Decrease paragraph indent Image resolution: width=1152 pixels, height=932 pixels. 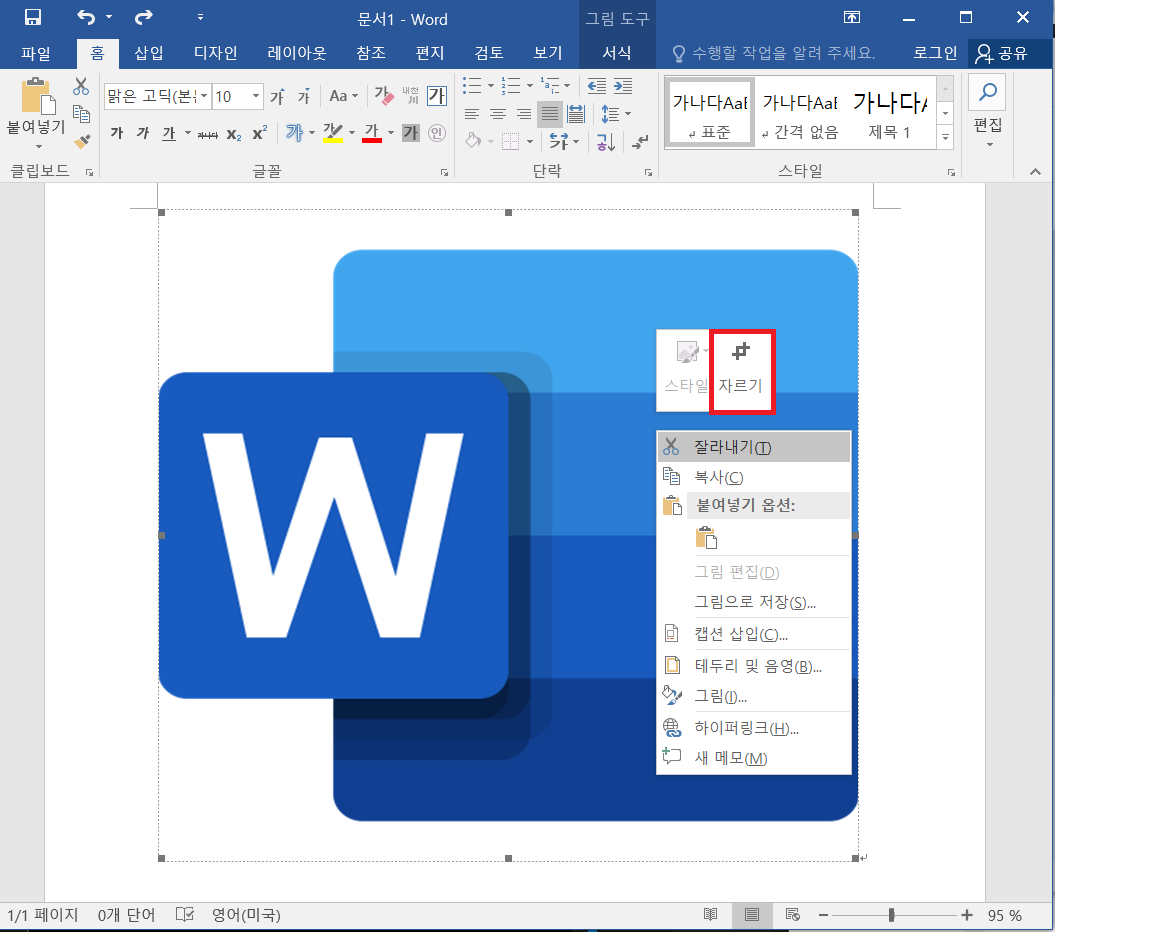click(x=597, y=87)
